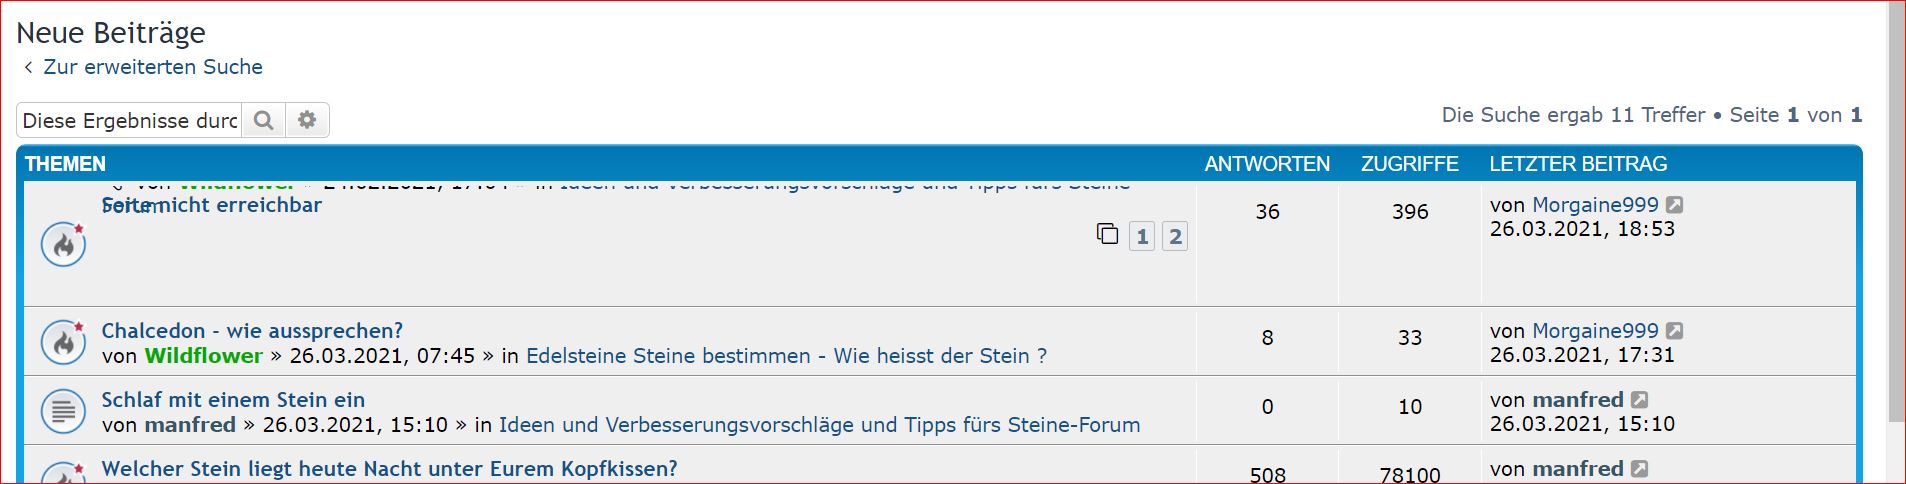1906x484 pixels.
Task: Open "Ideen und Verbesserungsvorschläge" forum under Schlaf topic
Action: point(819,425)
